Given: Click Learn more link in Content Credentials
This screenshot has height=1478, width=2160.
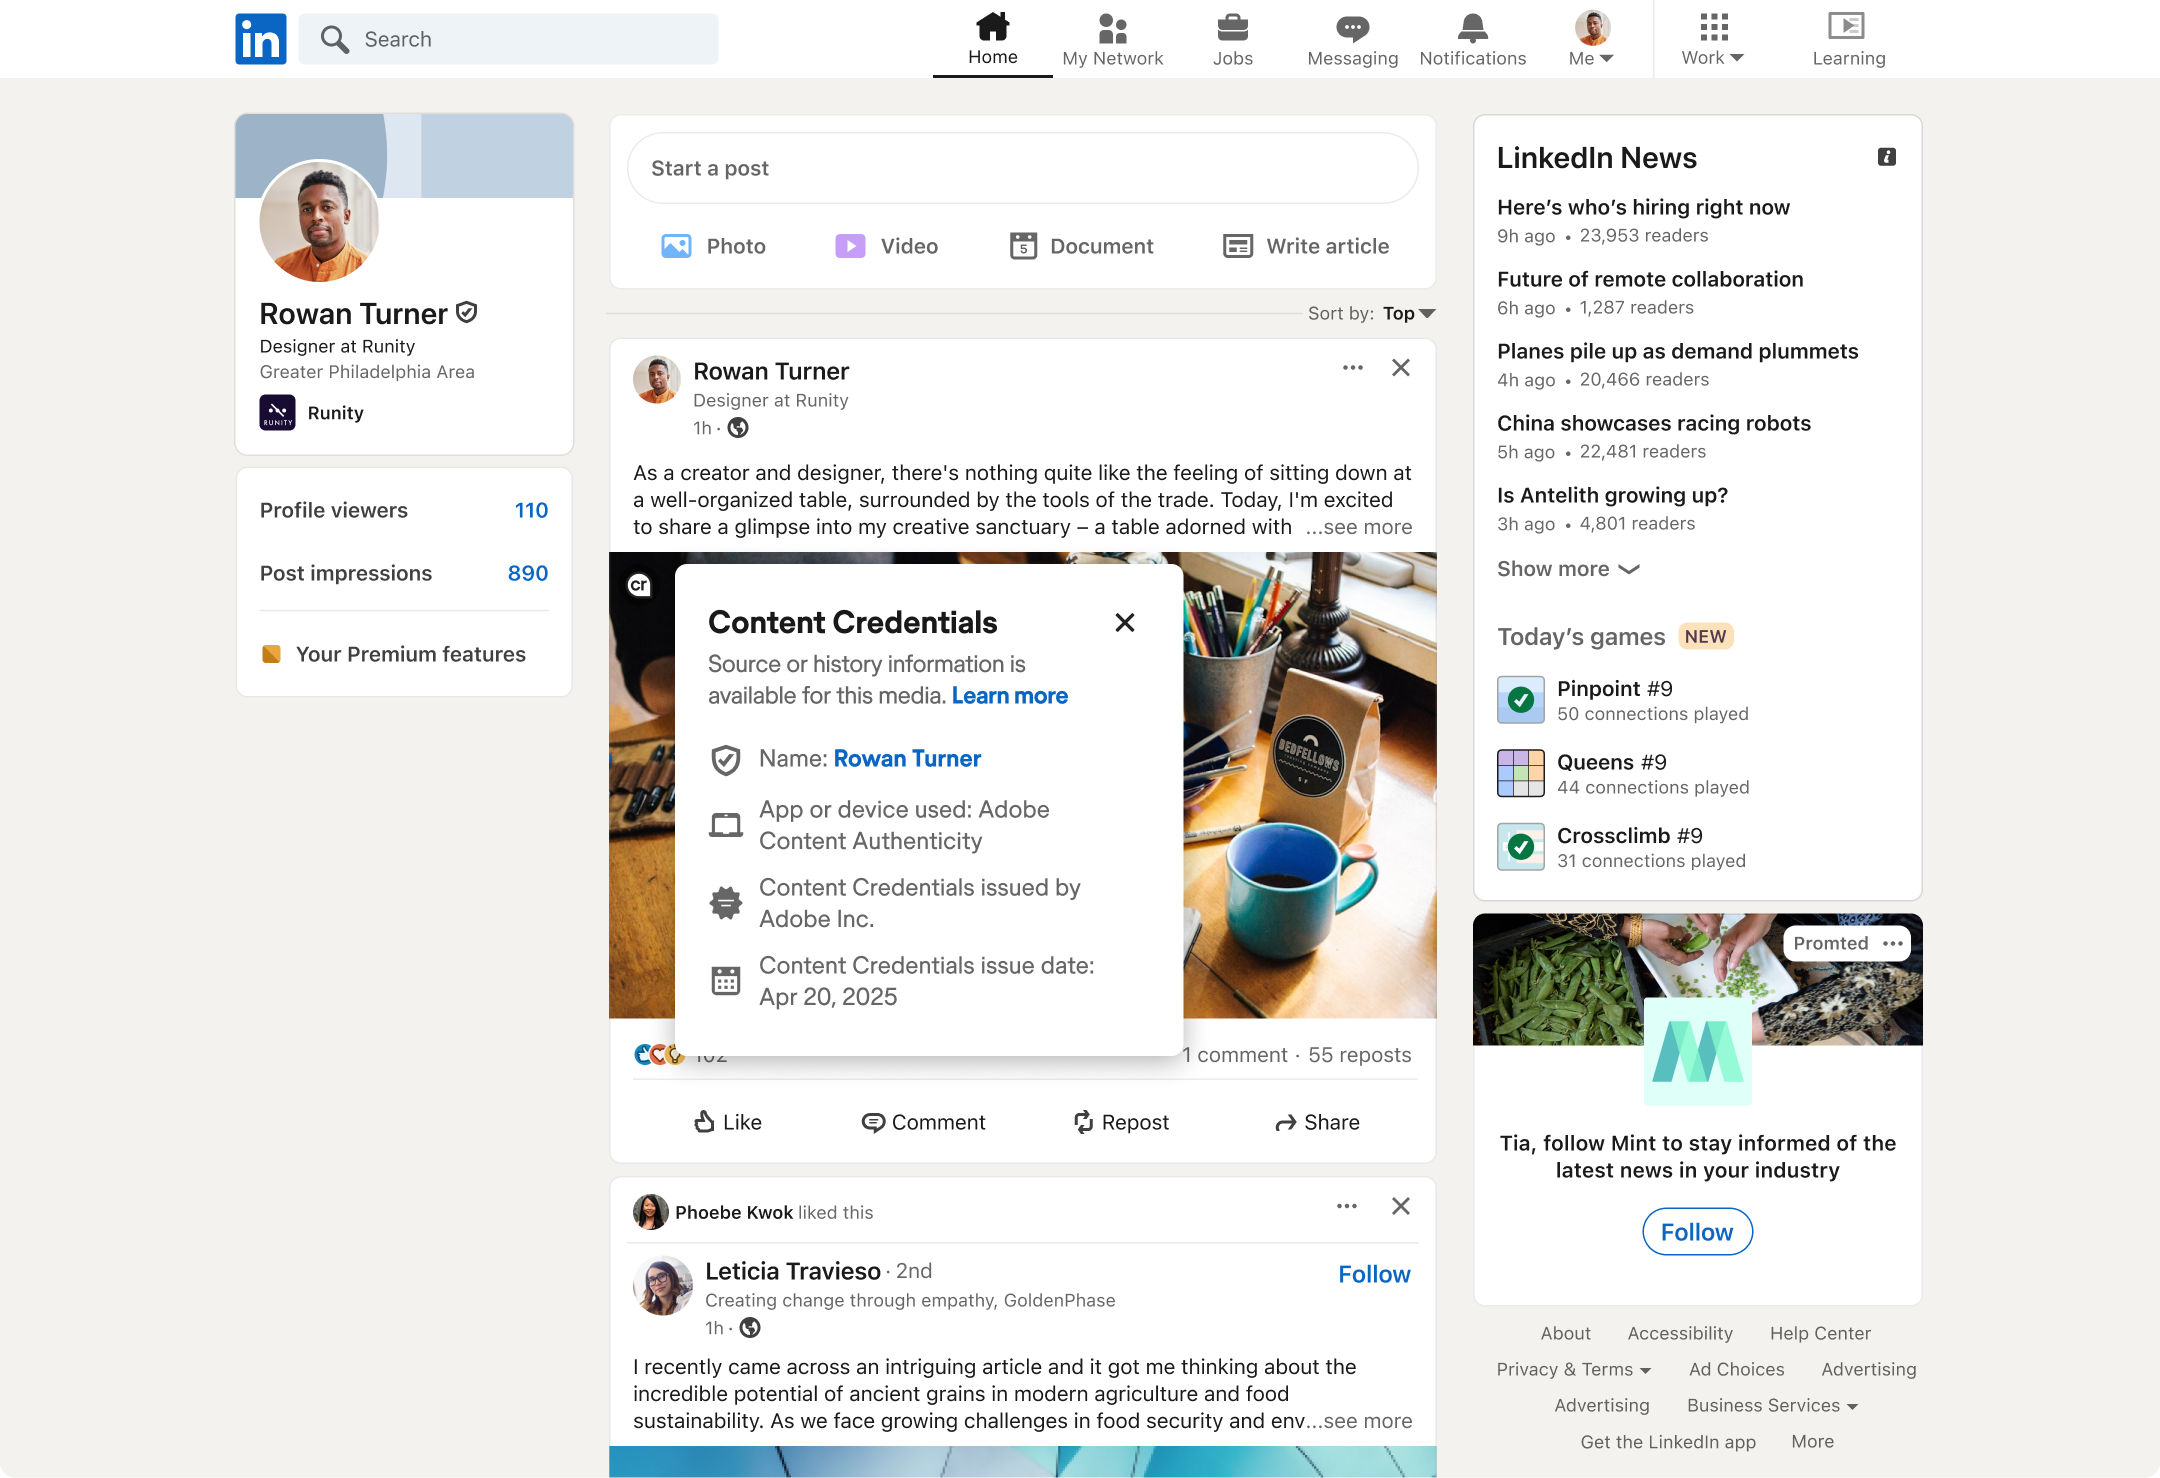Looking at the screenshot, I should (1009, 696).
